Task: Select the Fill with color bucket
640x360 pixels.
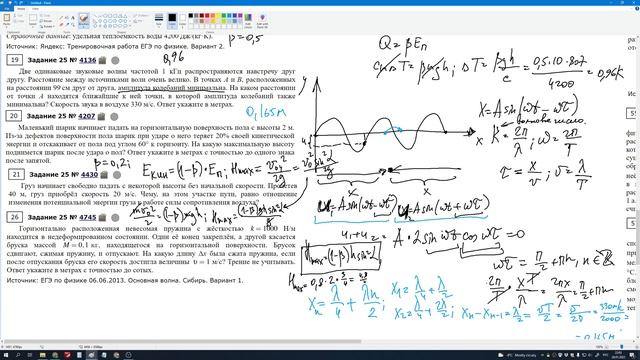Action: click(67, 18)
